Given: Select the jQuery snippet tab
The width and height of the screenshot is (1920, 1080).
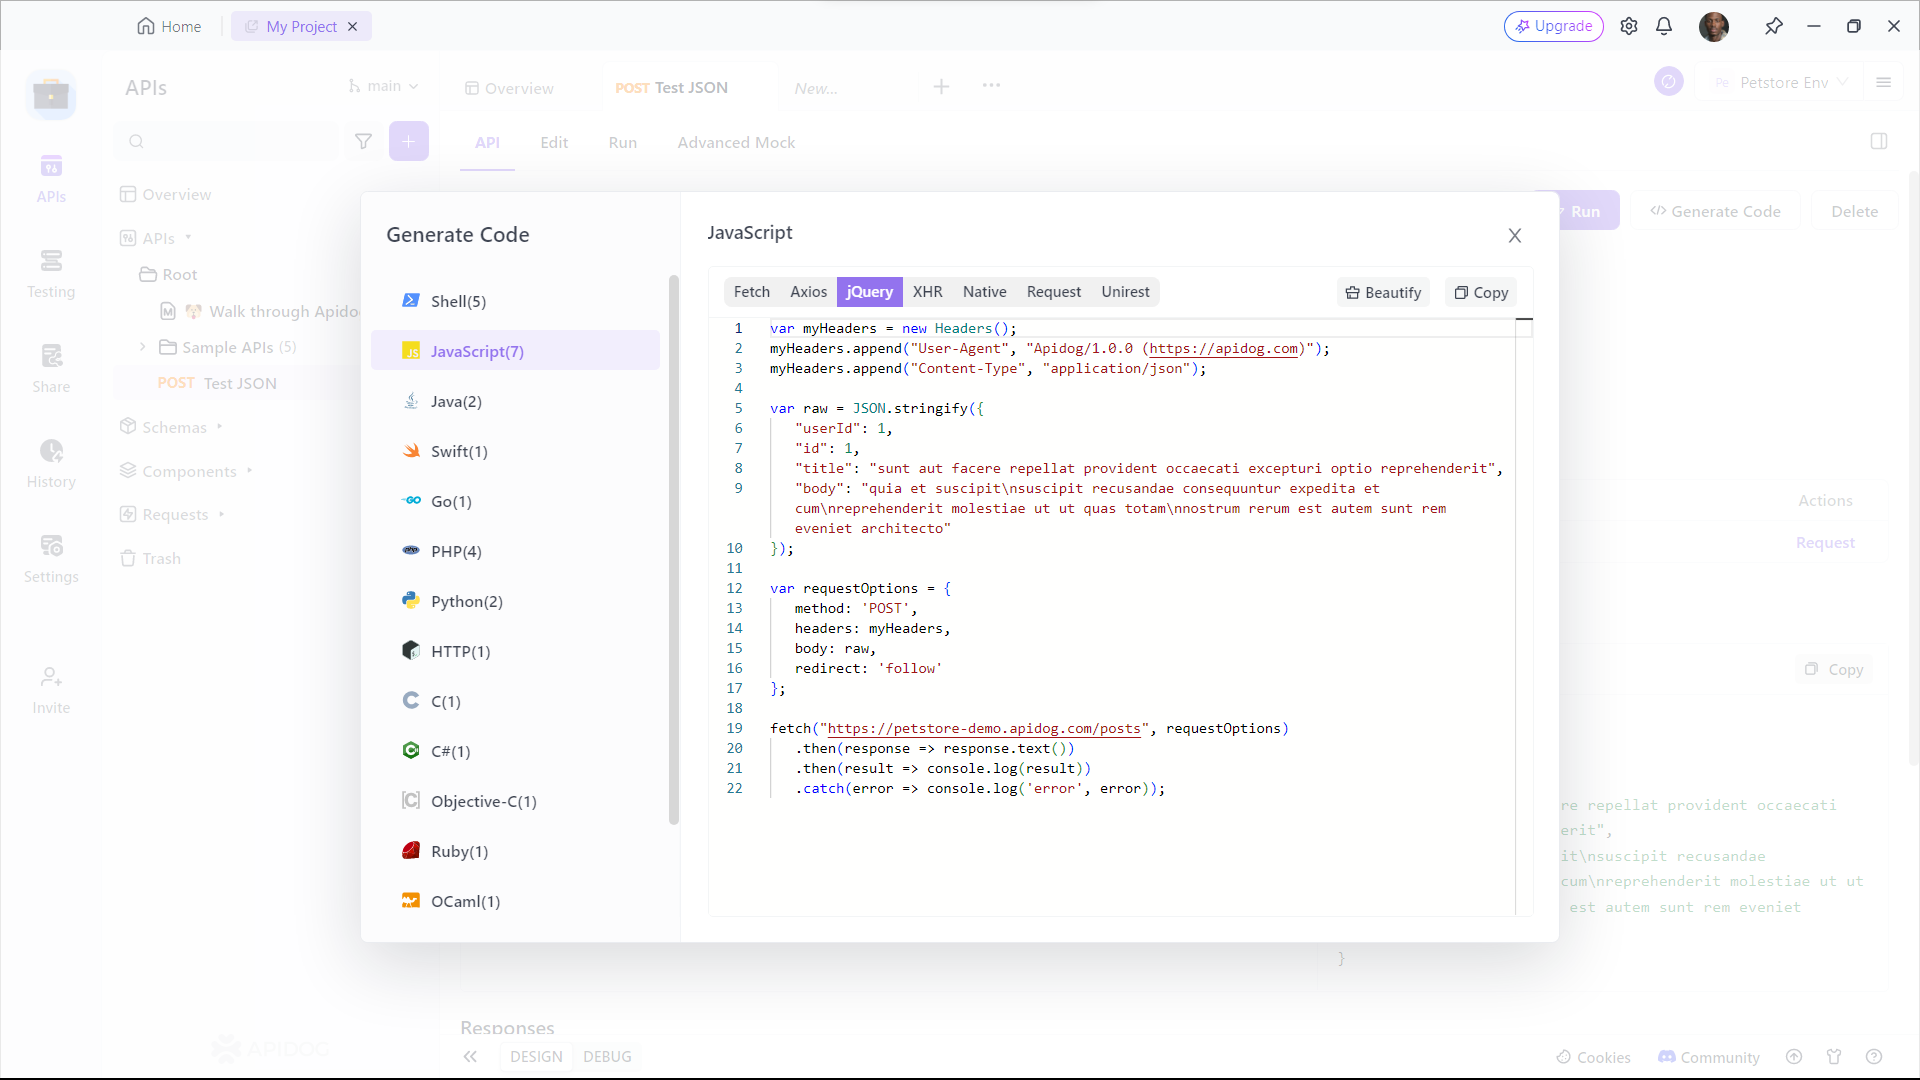Looking at the screenshot, I should coord(870,292).
